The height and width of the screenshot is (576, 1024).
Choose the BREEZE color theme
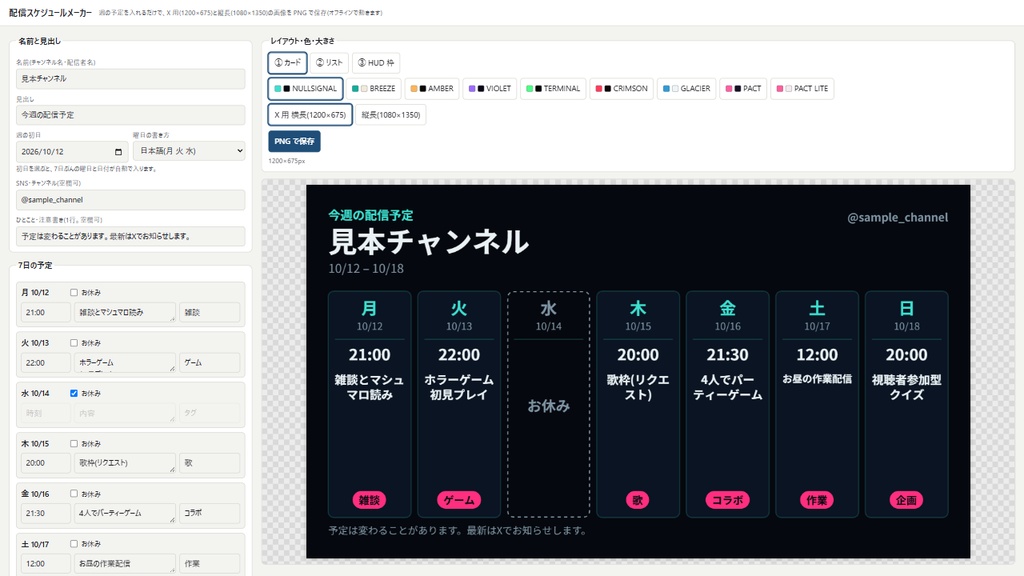click(x=374, y=88)
